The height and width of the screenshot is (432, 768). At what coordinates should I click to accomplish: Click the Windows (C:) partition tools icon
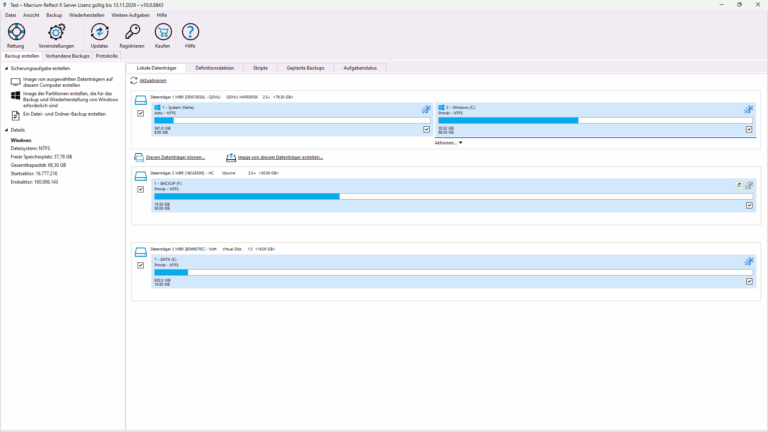click(x=748, y=109)
